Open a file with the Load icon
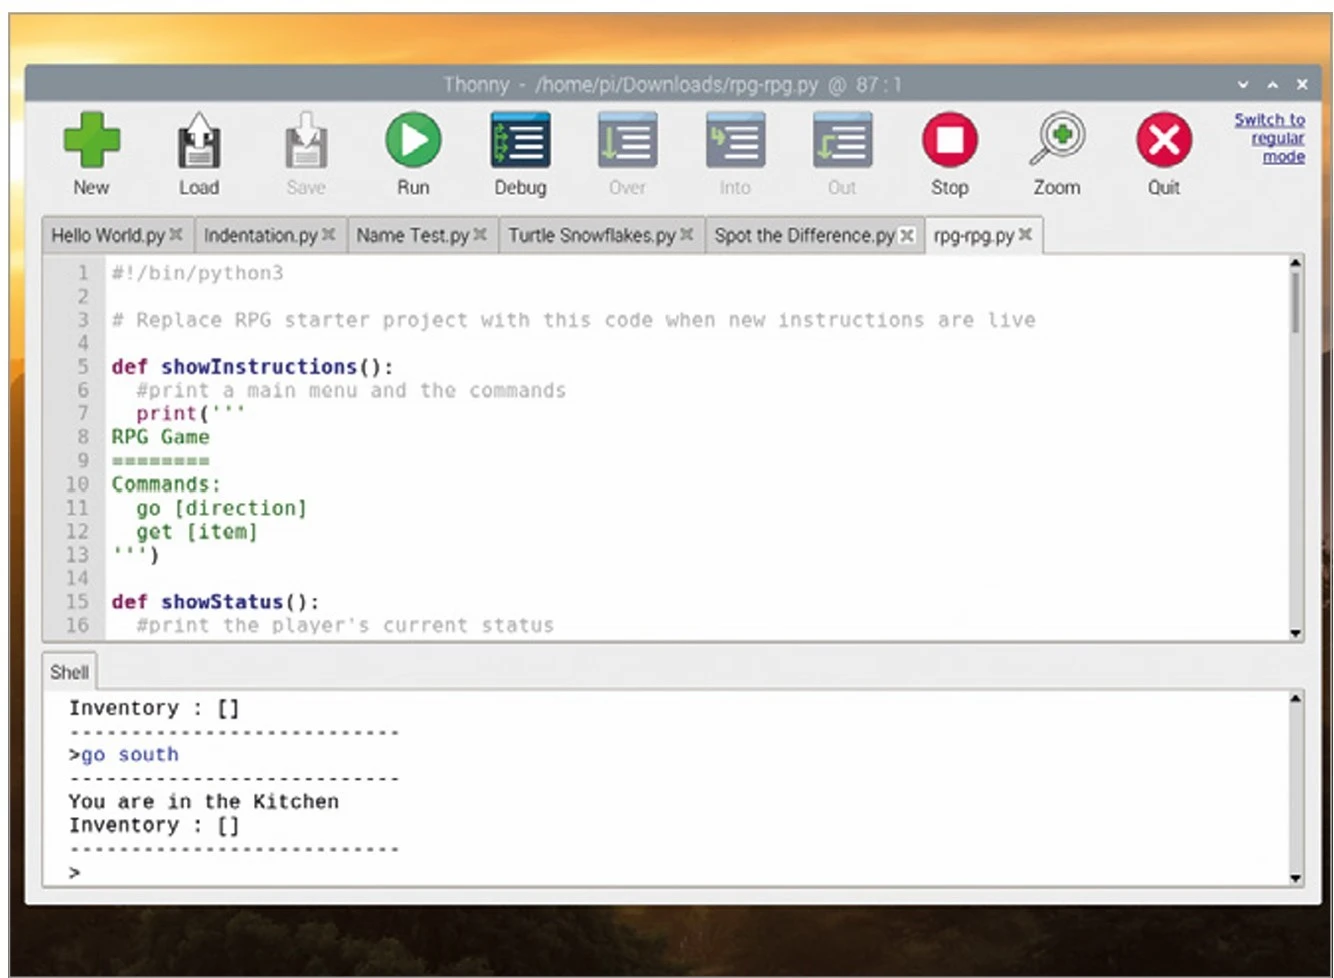1334x978 pixels. click(x=199, y=141)
